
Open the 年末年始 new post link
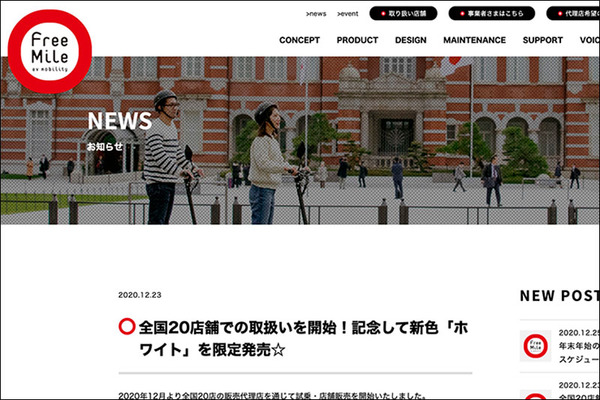pos(579,352)
